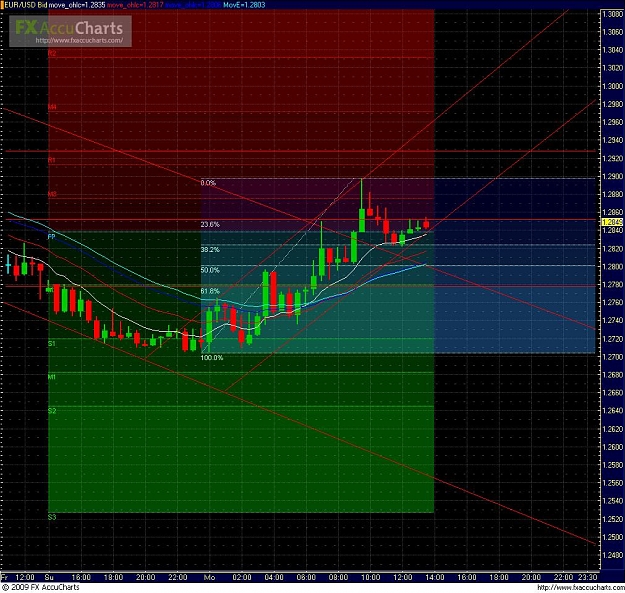Click 1.2500 on the price axis
Image resolution: width=625 pixels, height=593 pixels.
[612, 537]
